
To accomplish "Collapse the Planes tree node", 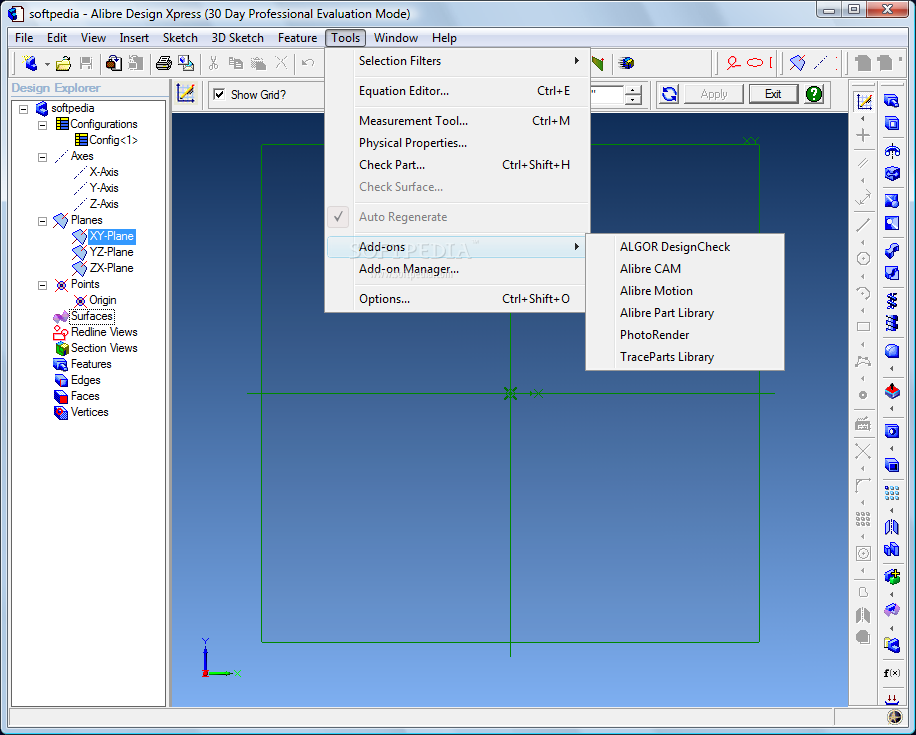I will pyautogui.click(x=43, y=221).
